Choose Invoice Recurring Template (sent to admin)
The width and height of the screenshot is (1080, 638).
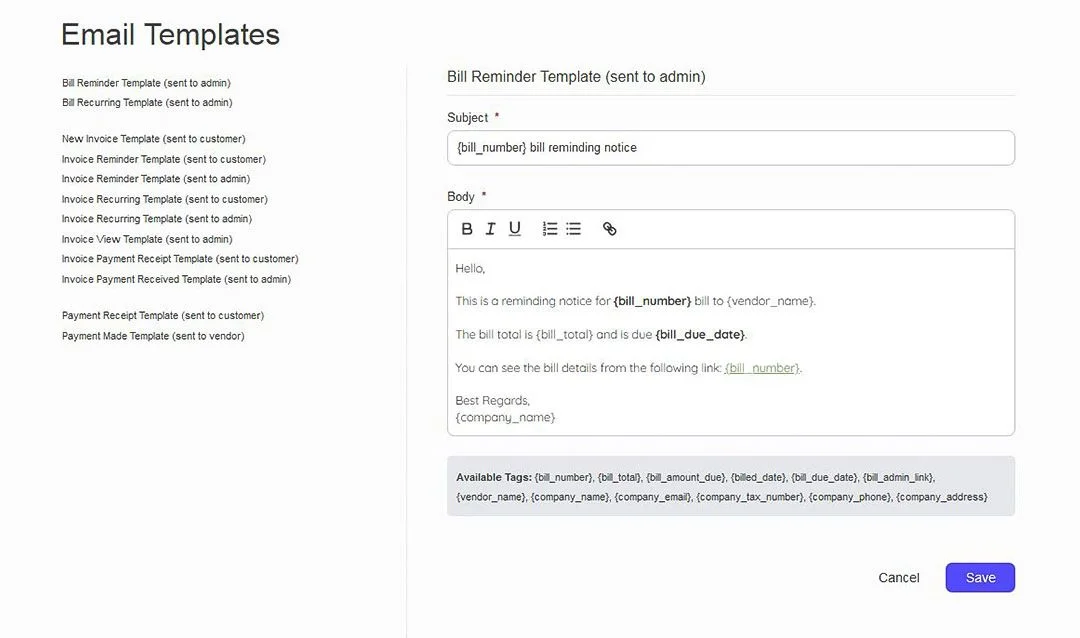click(156, 219)
